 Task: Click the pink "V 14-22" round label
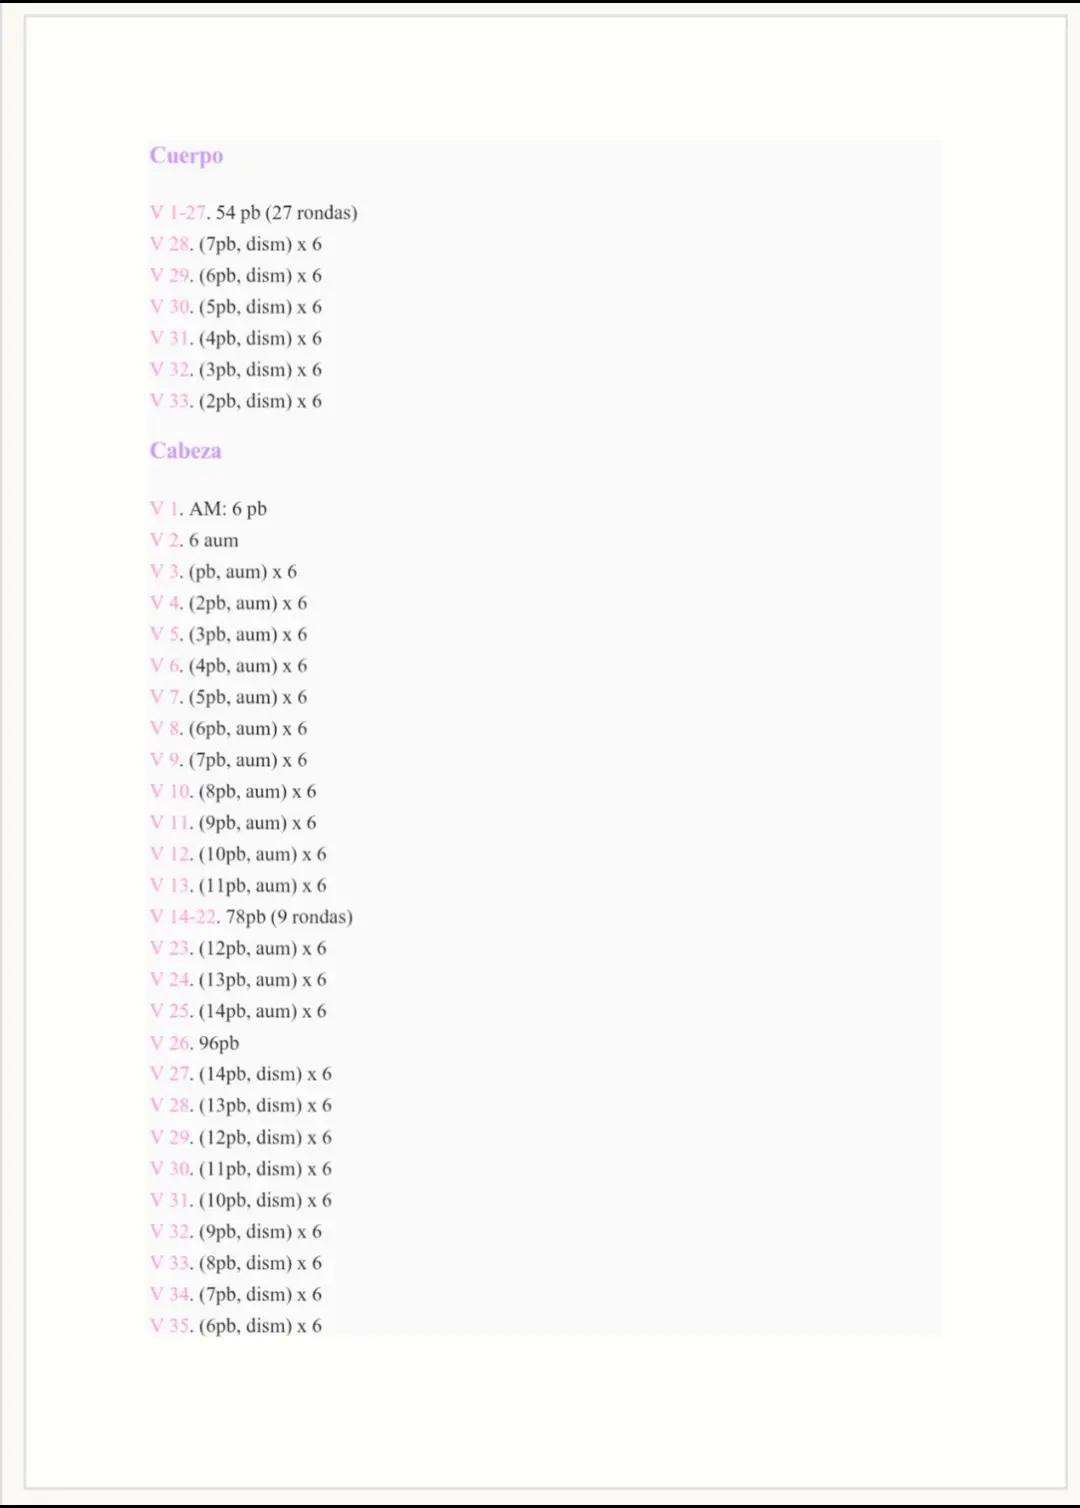point(182,917)
